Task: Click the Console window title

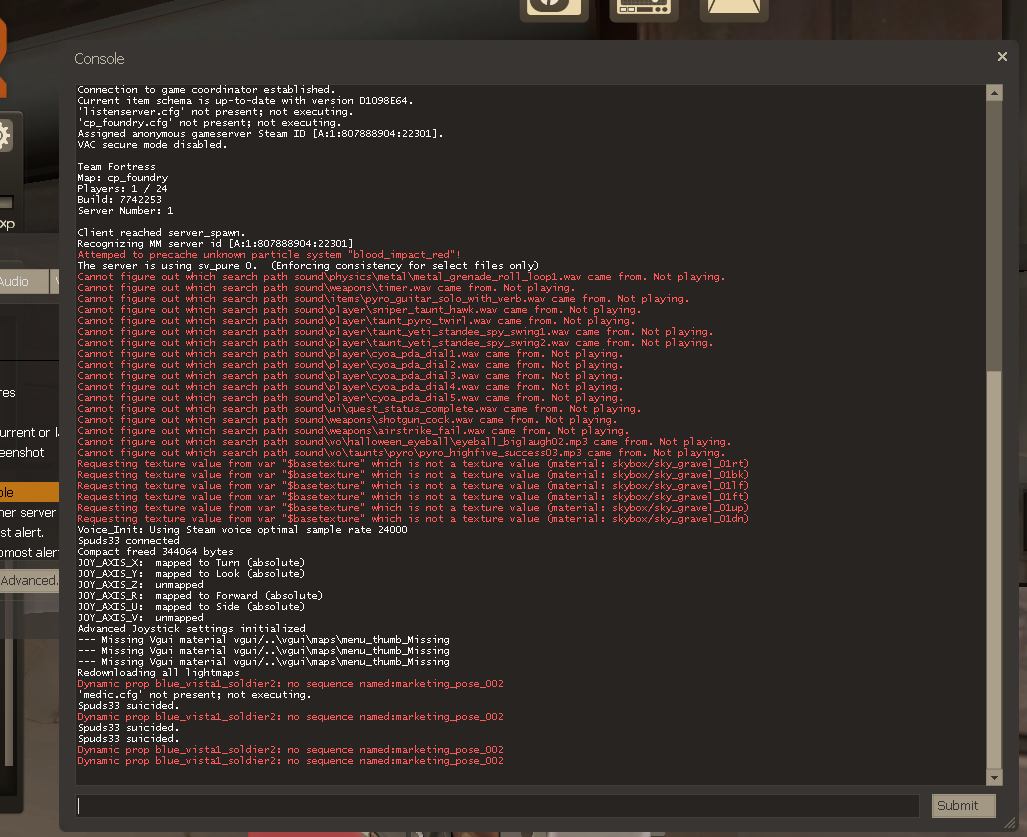Action: (x=99, y=59)
